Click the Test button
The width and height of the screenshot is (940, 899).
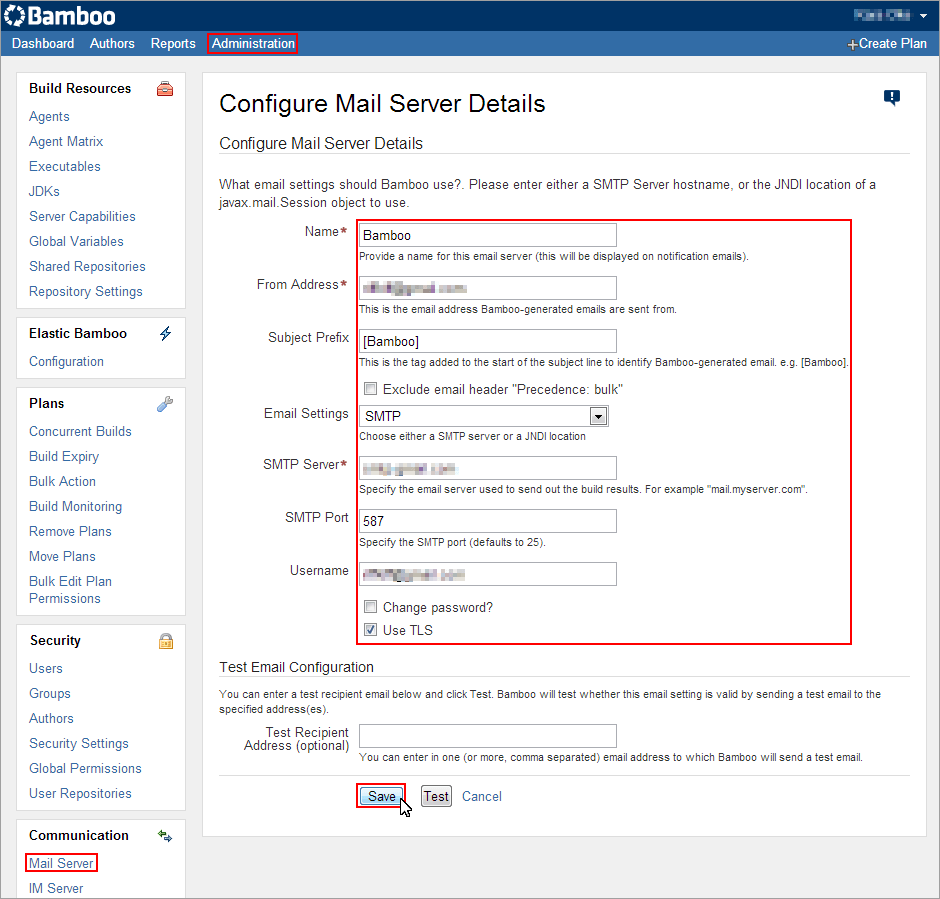tap(436, 797)
